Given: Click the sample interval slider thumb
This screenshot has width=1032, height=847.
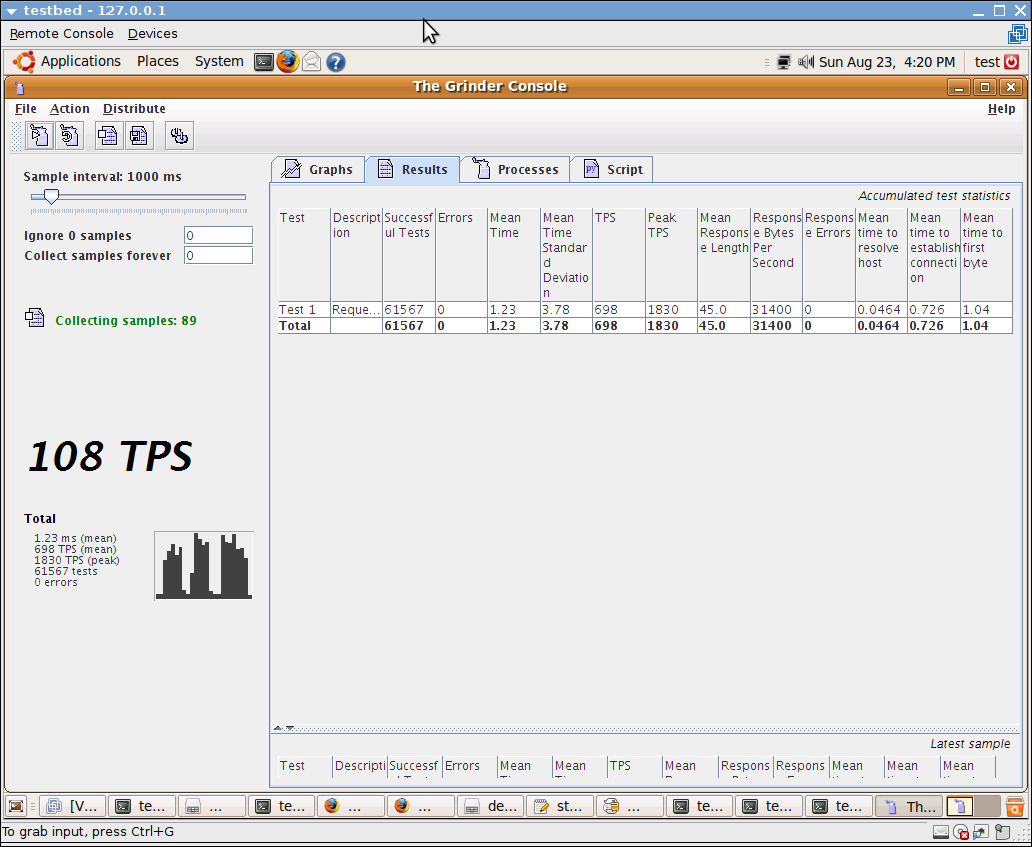Looking at the screenshot, I should [x=51, y=197].
